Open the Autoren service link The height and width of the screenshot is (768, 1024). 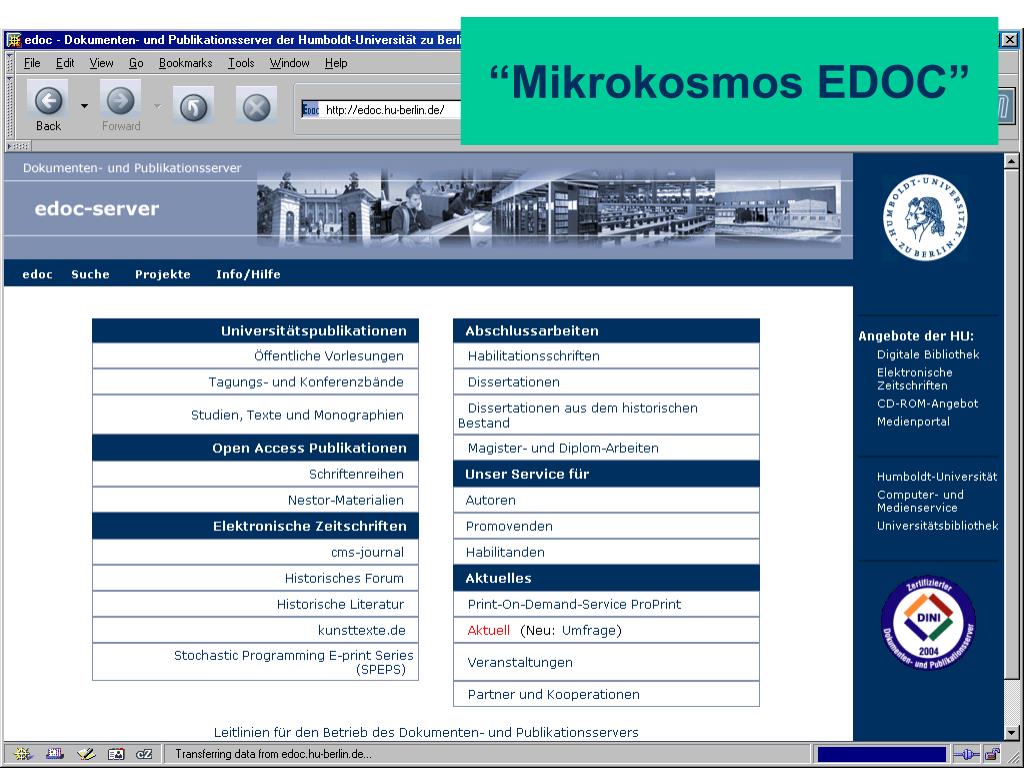(x=490, y=500)
